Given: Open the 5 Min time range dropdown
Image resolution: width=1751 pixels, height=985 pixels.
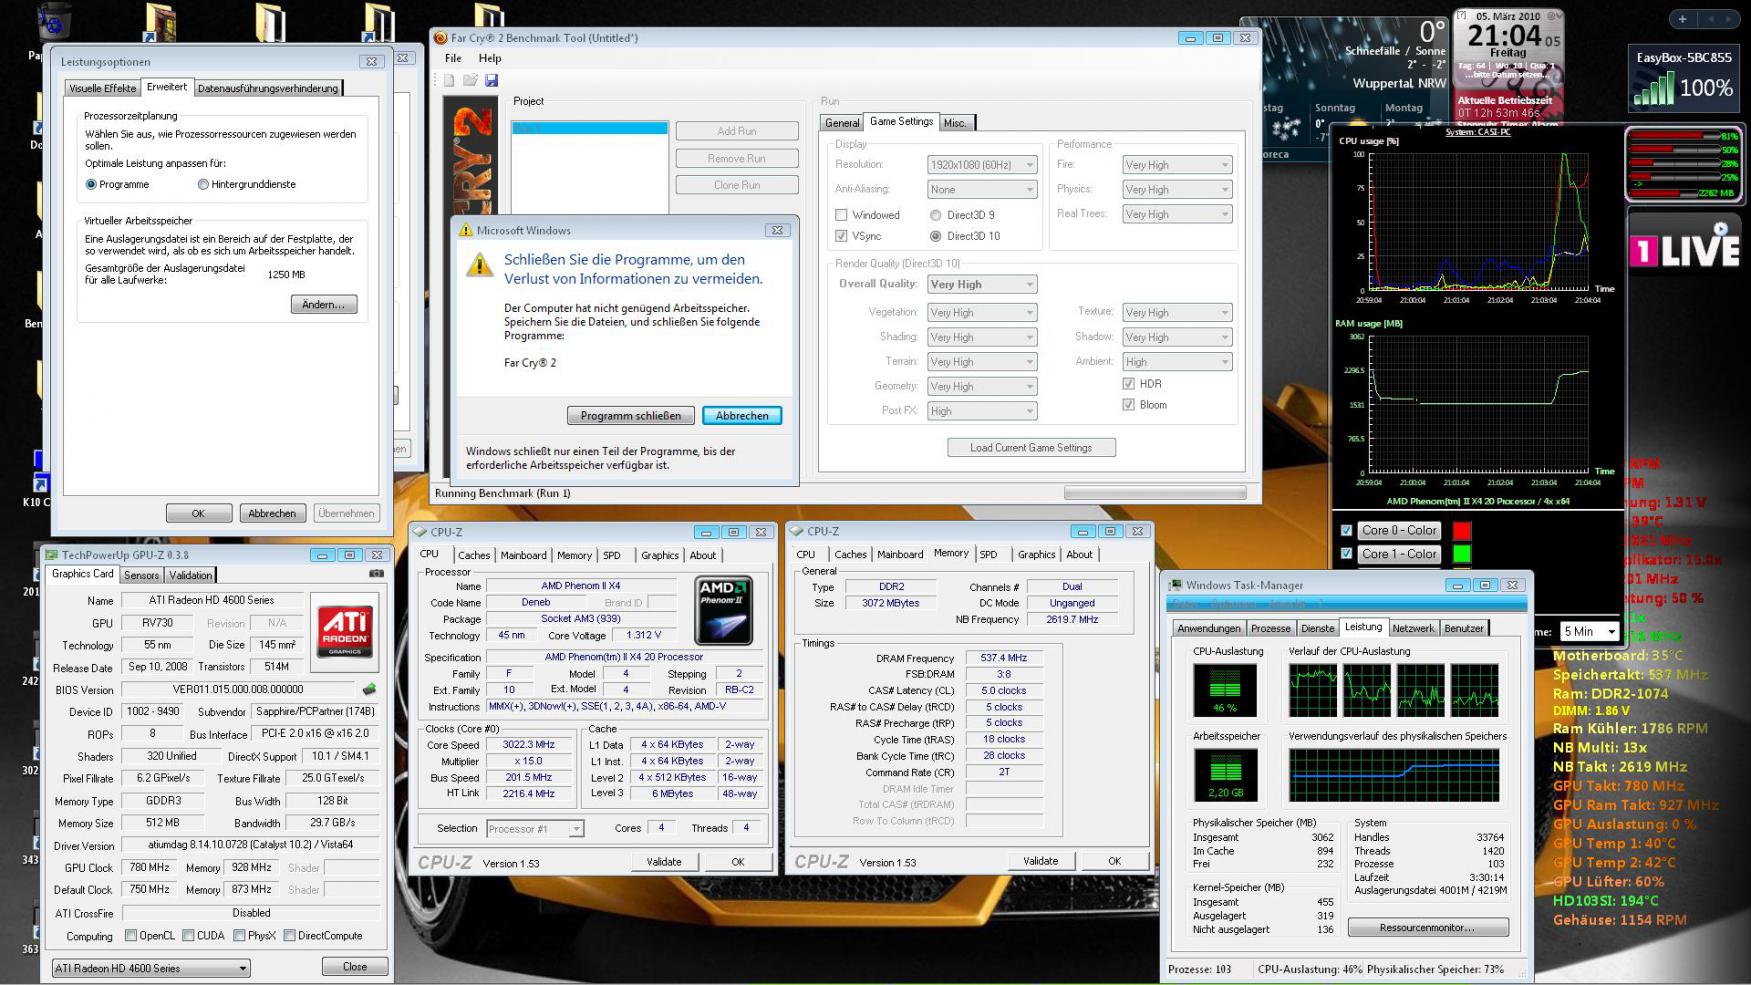Looking at the screenshot, I should pyautogui.click(x=1590, y=632).
